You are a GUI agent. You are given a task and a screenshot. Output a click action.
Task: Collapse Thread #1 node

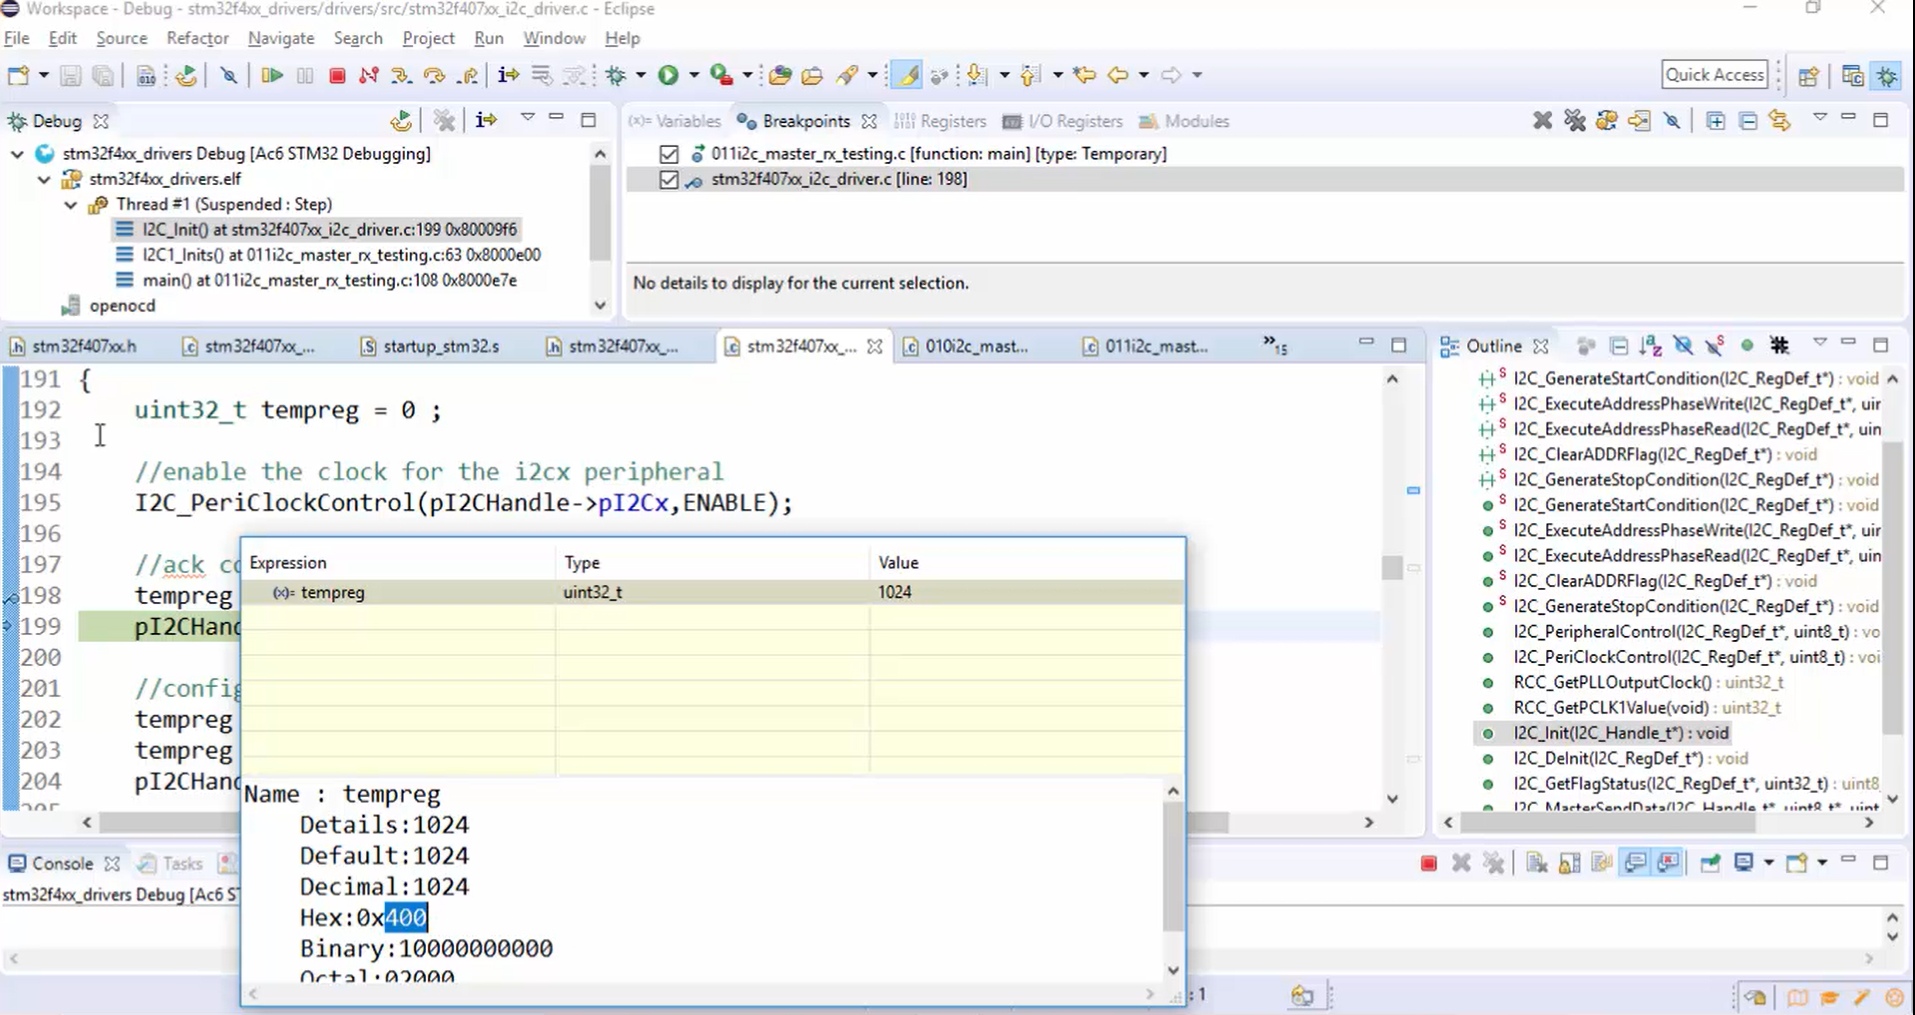pos(71,205)
